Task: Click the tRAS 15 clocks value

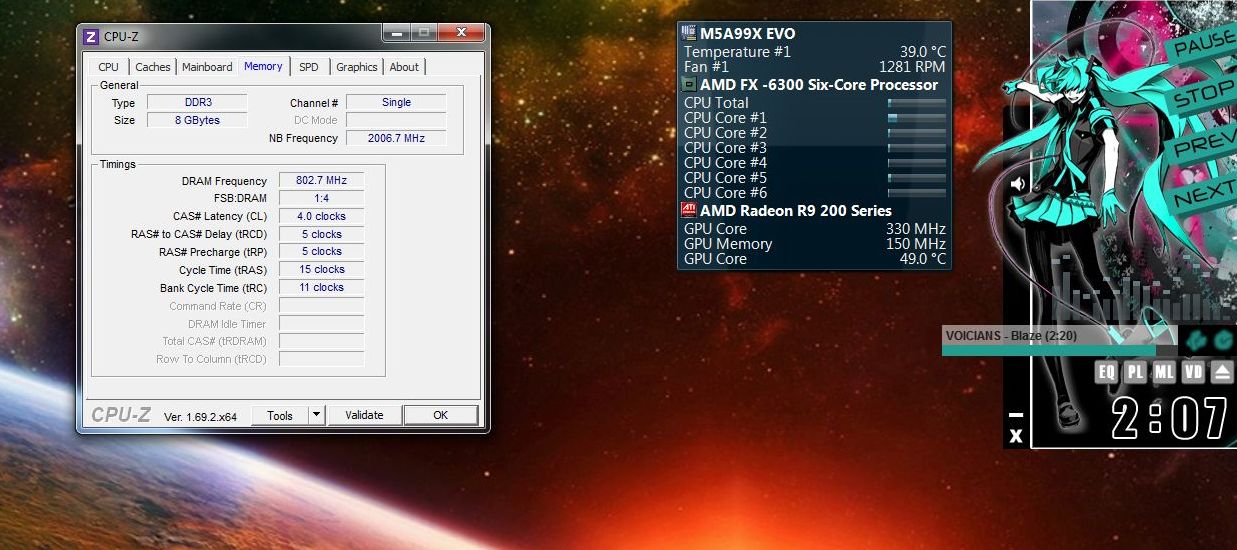Action: pos(321,269)
